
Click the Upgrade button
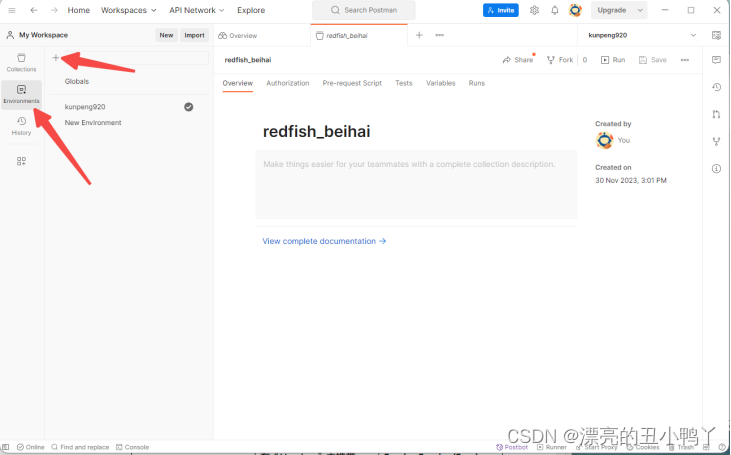click(x=612, y=10)
